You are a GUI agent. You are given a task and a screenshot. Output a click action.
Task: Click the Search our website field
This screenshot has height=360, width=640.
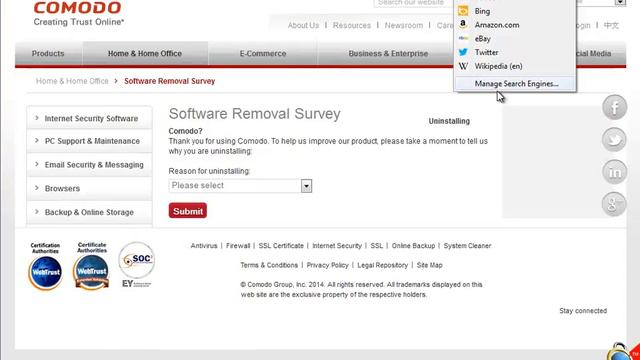[413, 3]
